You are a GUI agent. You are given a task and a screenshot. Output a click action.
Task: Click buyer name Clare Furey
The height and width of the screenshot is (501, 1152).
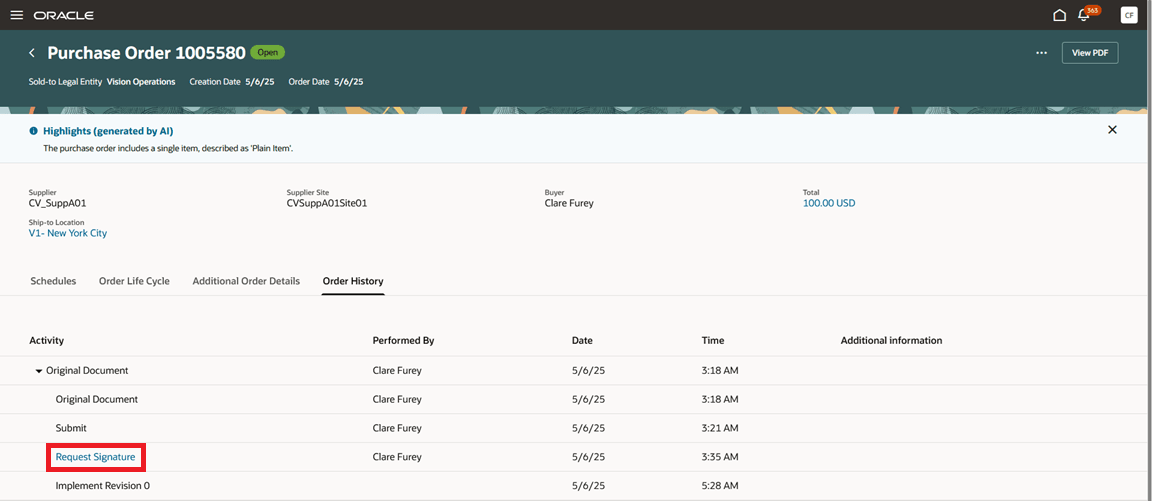pyautogui.click(x=569, y=203)
